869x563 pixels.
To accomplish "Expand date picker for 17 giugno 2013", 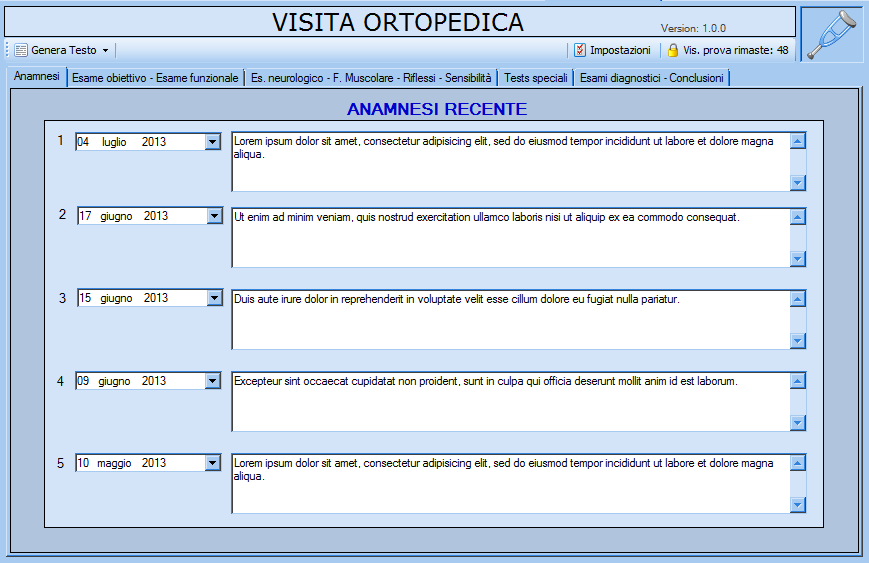I will coord(215,216).
